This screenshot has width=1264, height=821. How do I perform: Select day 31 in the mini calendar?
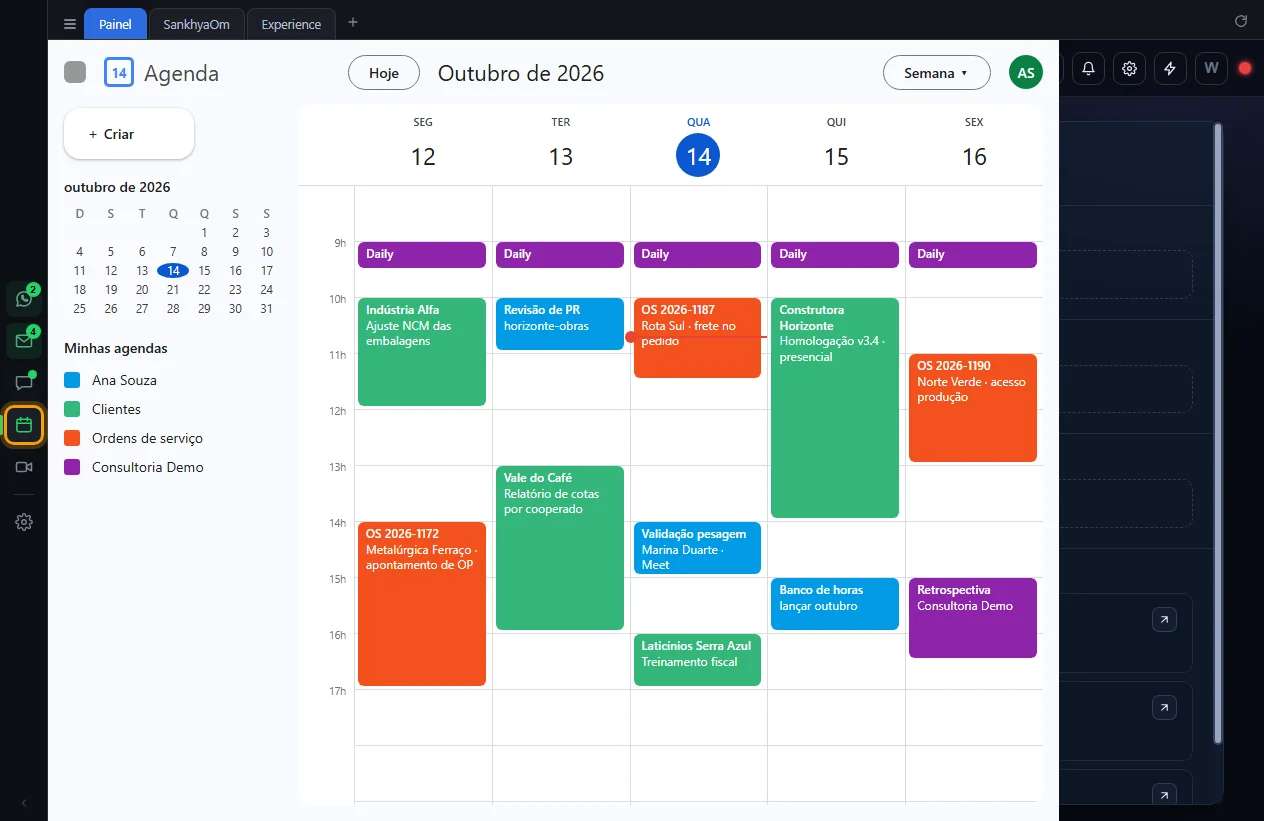[267, 309]
